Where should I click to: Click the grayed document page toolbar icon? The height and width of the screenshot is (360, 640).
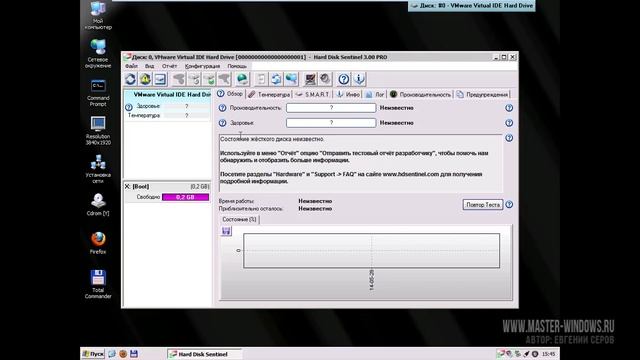pyautogui.click(x=261, y=79)
